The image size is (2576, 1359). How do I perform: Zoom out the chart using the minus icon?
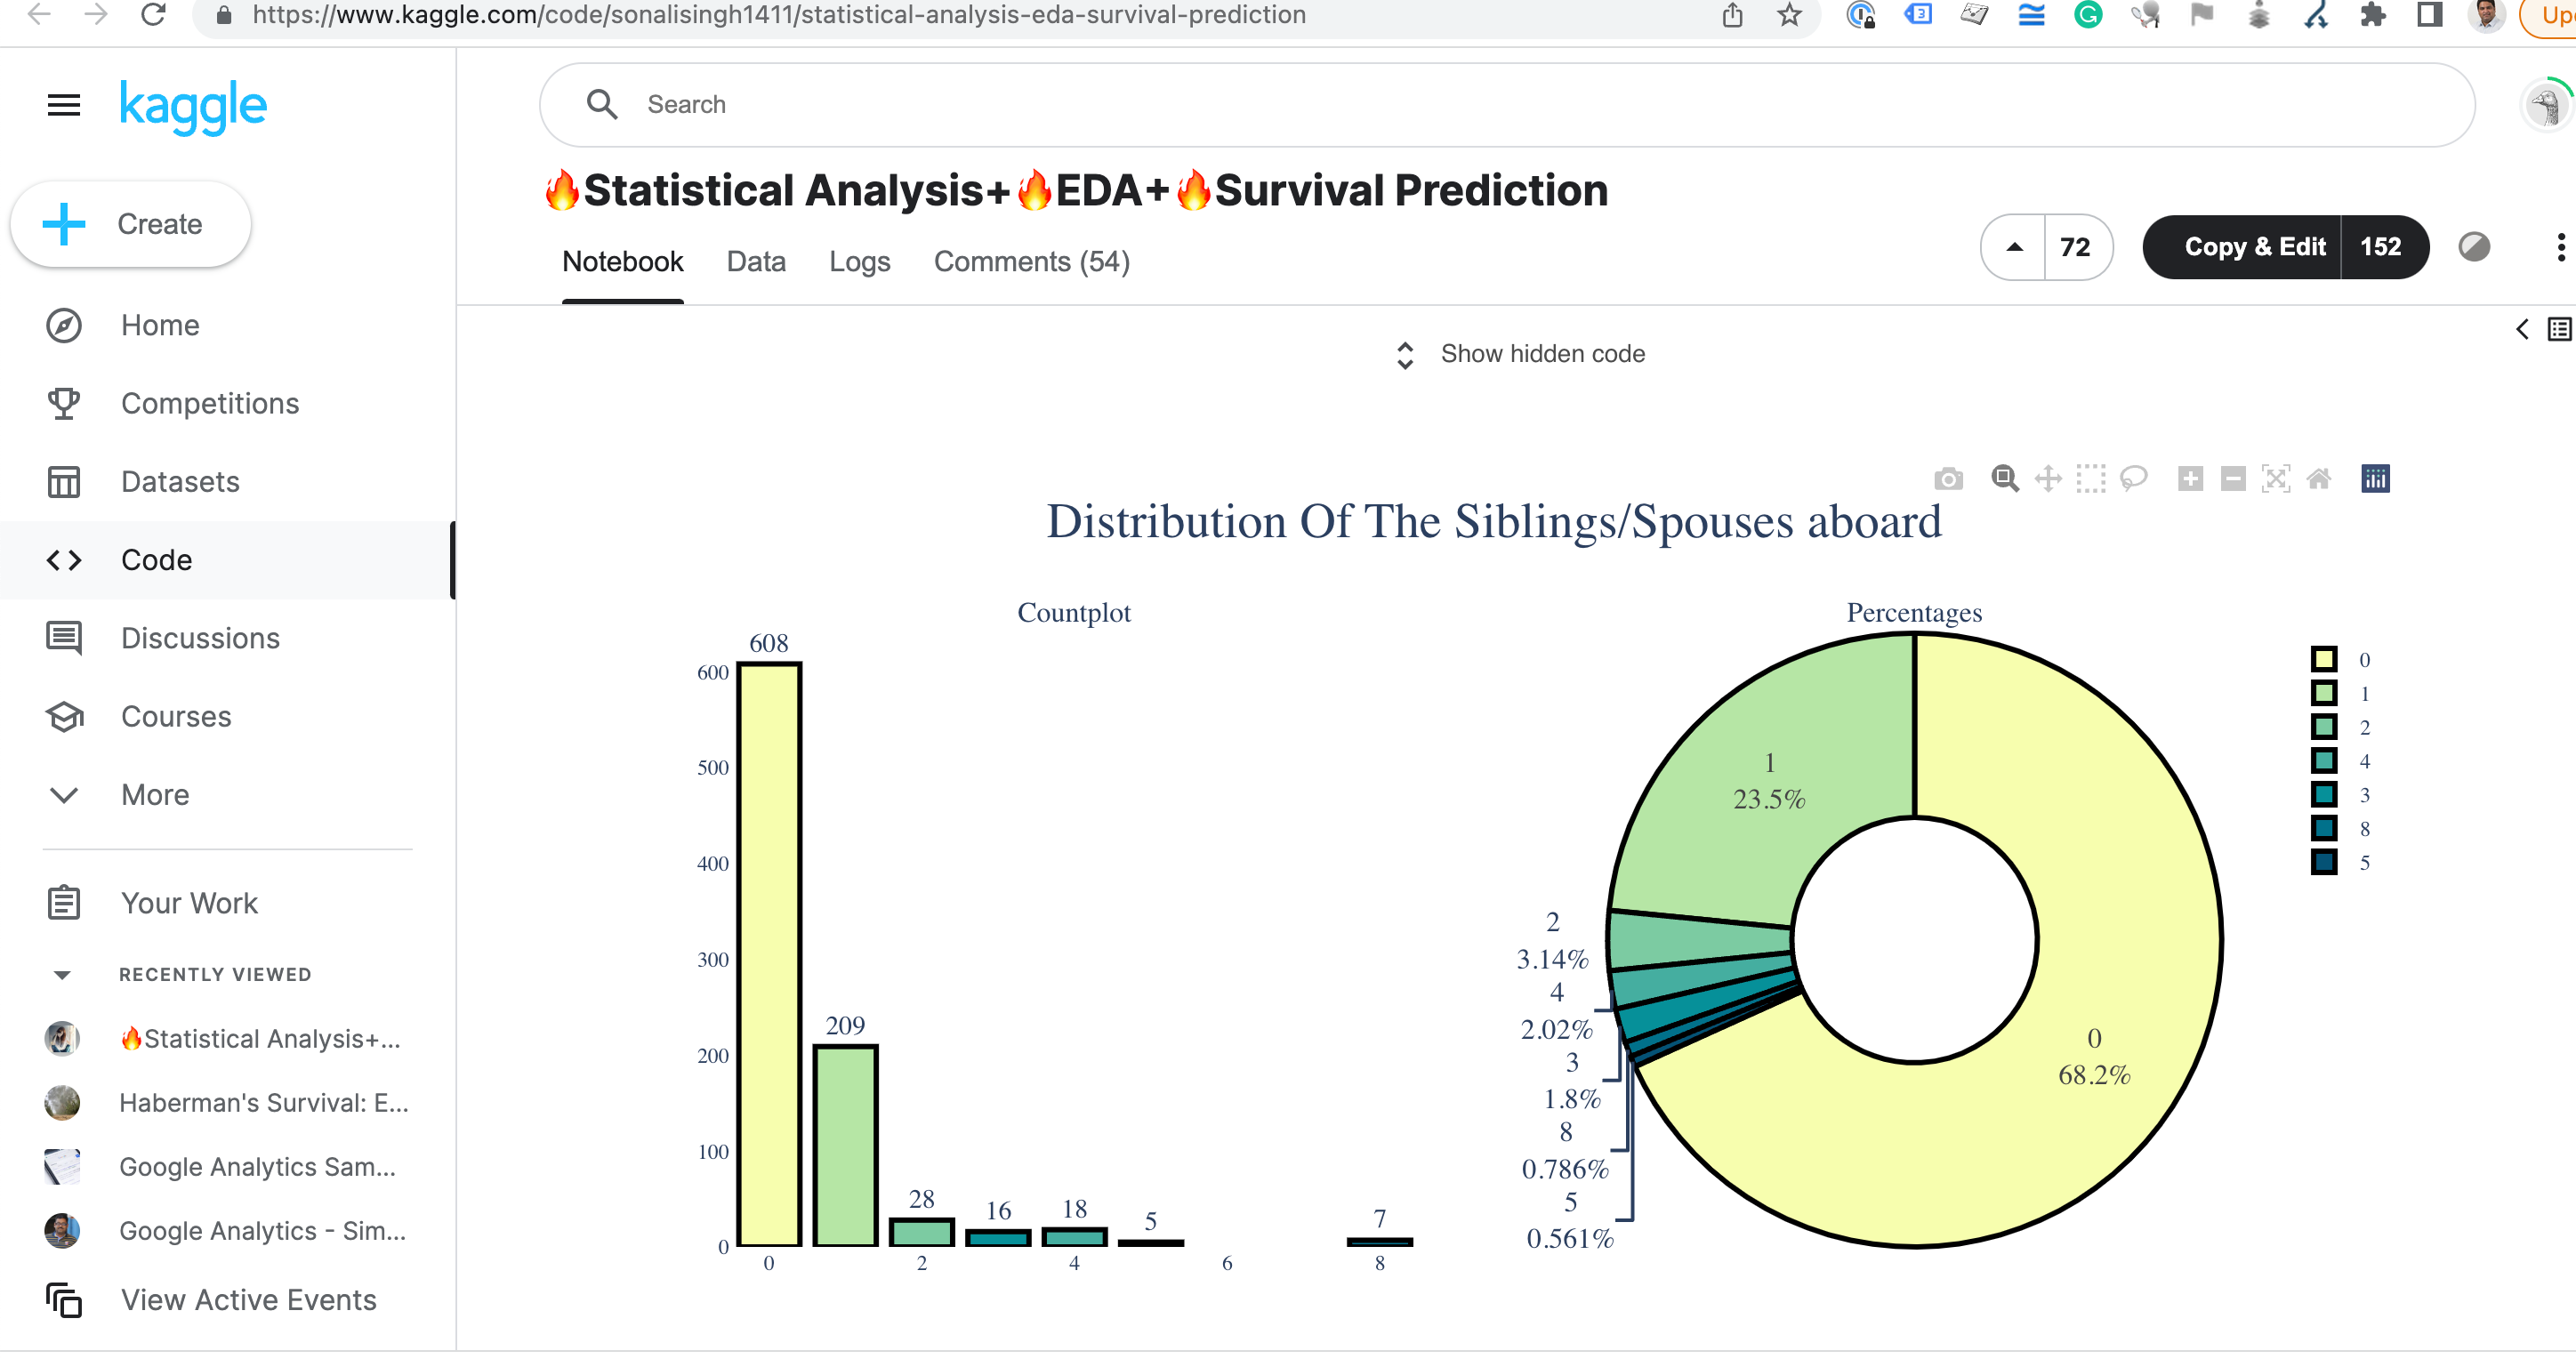[x=2233, y=479]
